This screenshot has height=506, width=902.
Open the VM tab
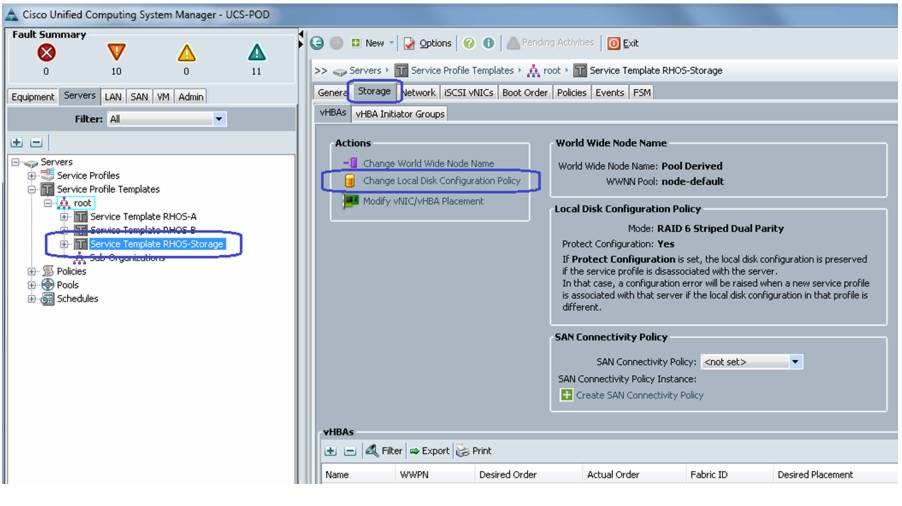click(x=163, y=97)
